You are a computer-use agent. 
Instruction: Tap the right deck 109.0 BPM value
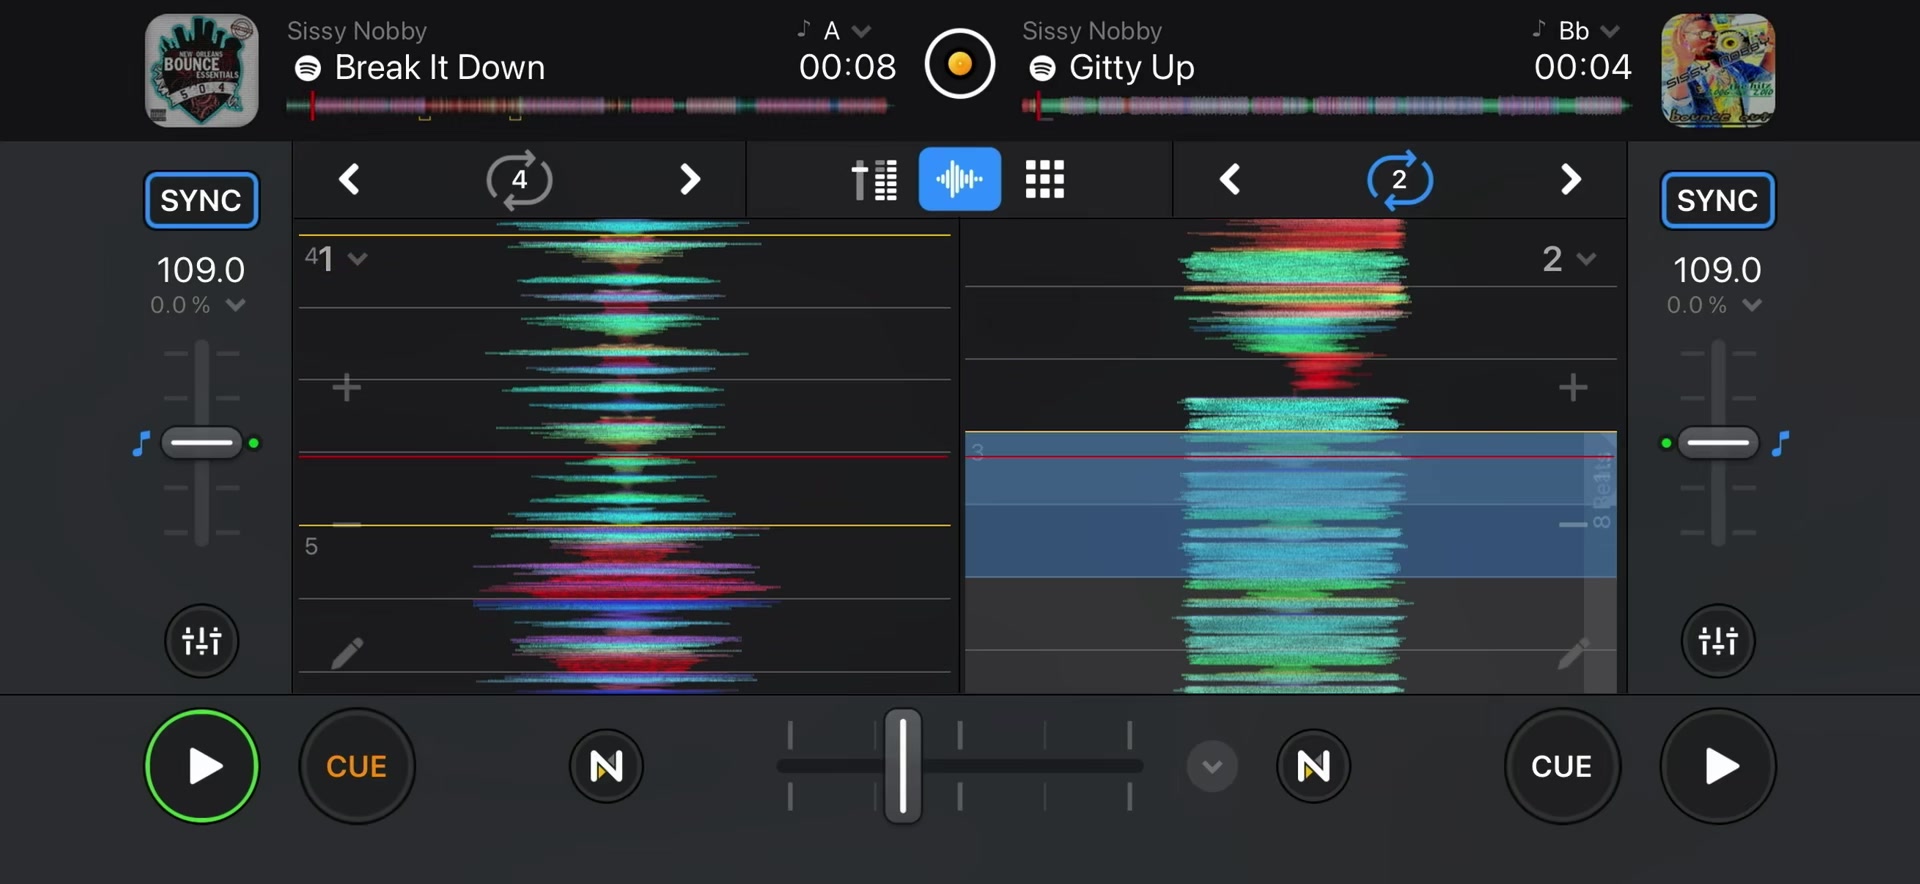point(1717,269)
